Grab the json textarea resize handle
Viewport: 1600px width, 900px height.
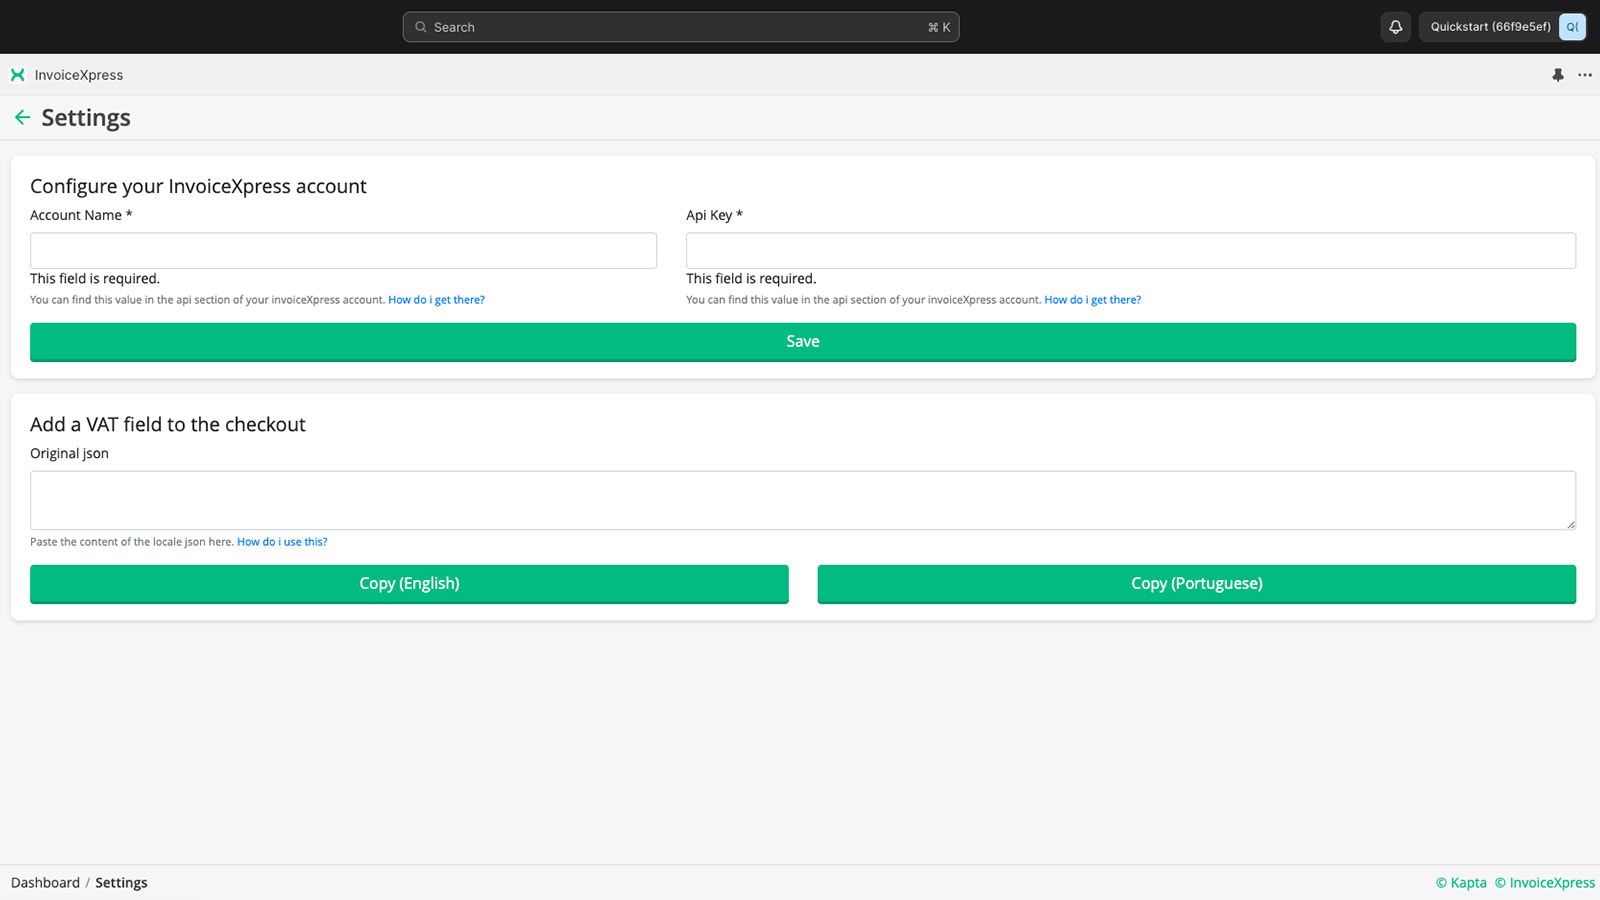(1570, 523)
